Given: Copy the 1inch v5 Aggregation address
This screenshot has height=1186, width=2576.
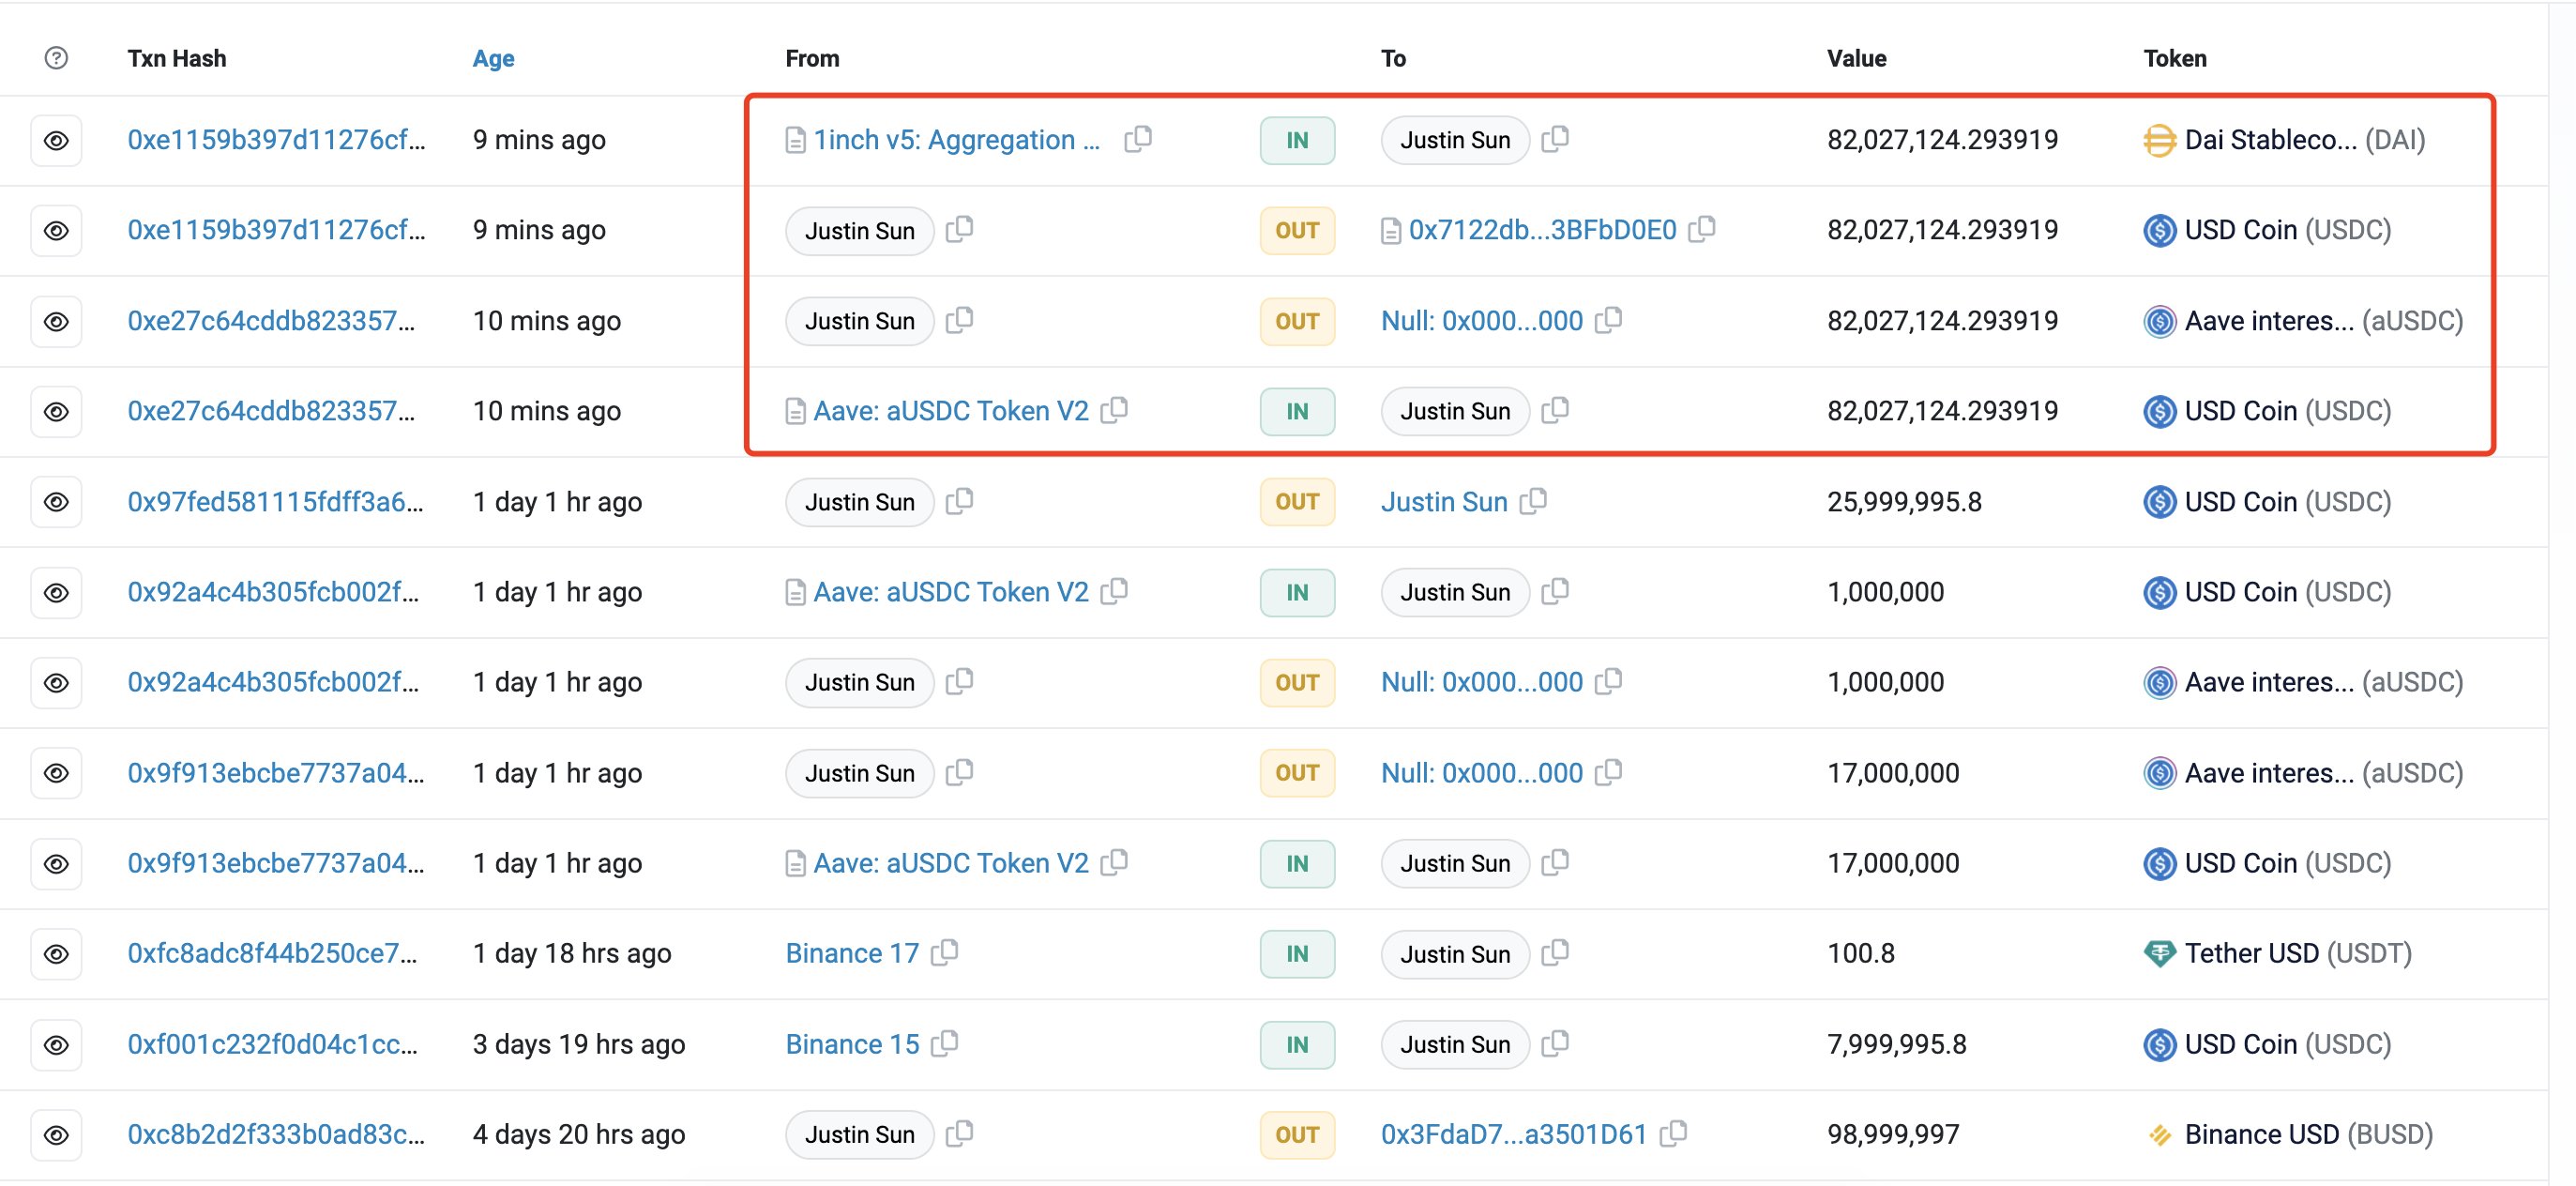Looking at the screenshot, I should point(1138,139).
